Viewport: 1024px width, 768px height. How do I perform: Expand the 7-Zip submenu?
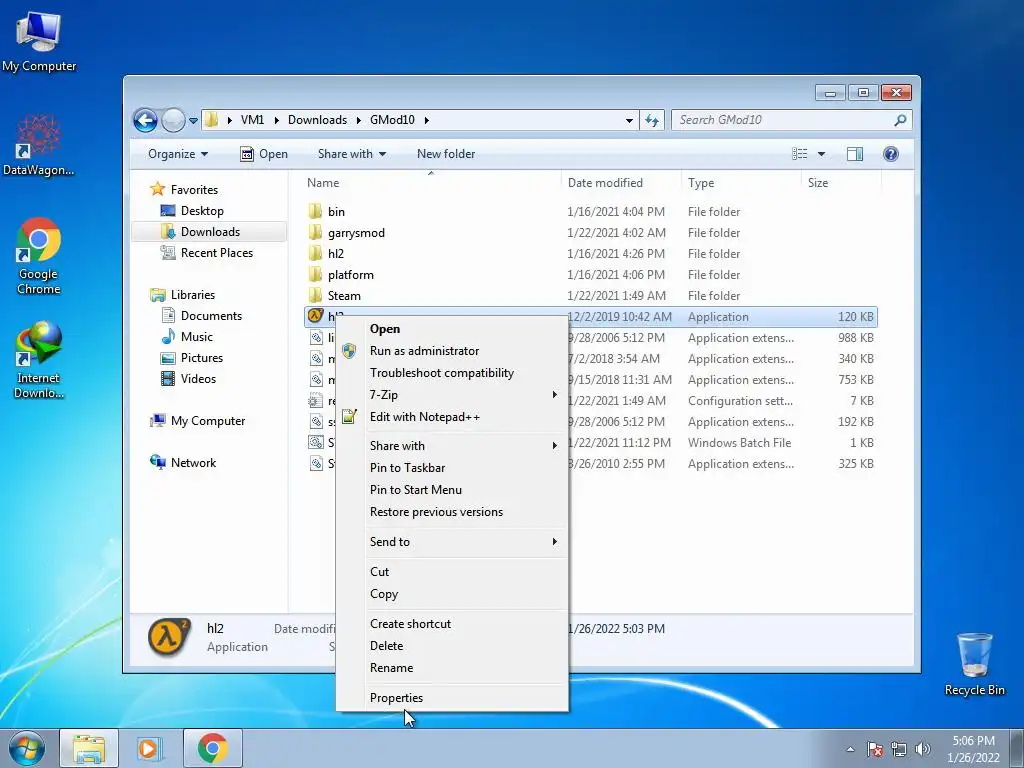tap(554, 394)
